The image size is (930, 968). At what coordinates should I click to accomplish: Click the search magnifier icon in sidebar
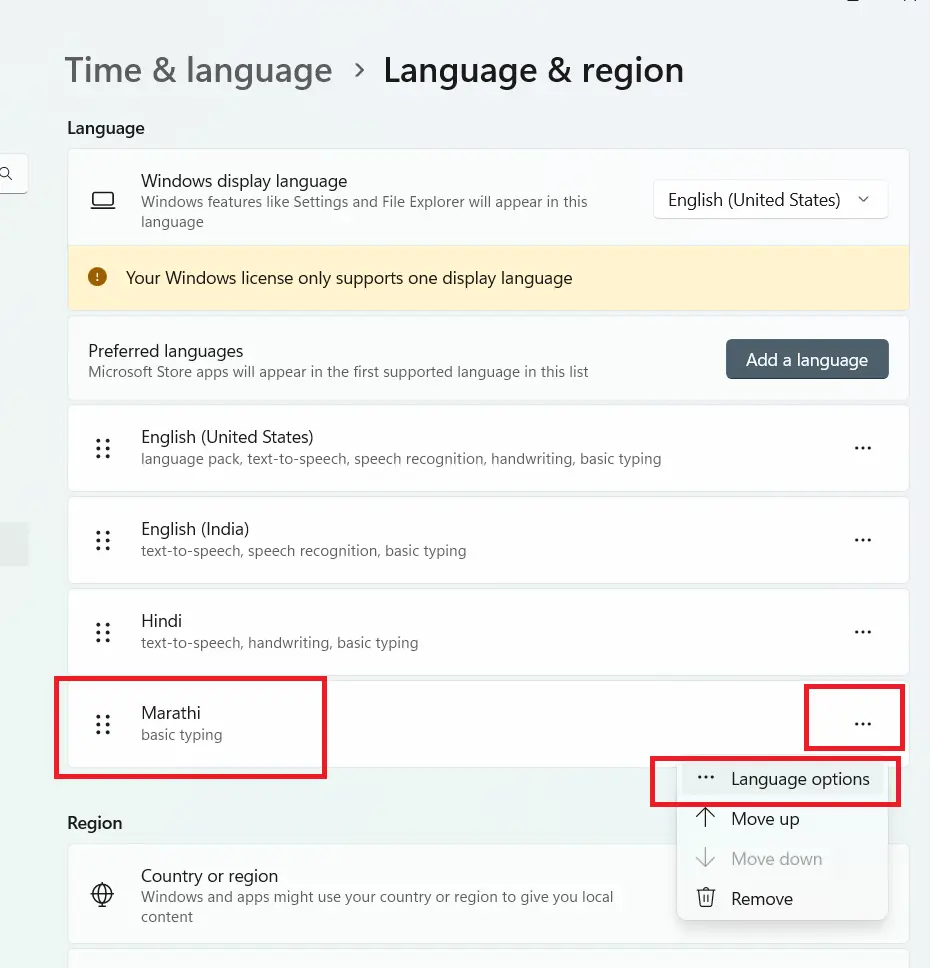(7, 174)
